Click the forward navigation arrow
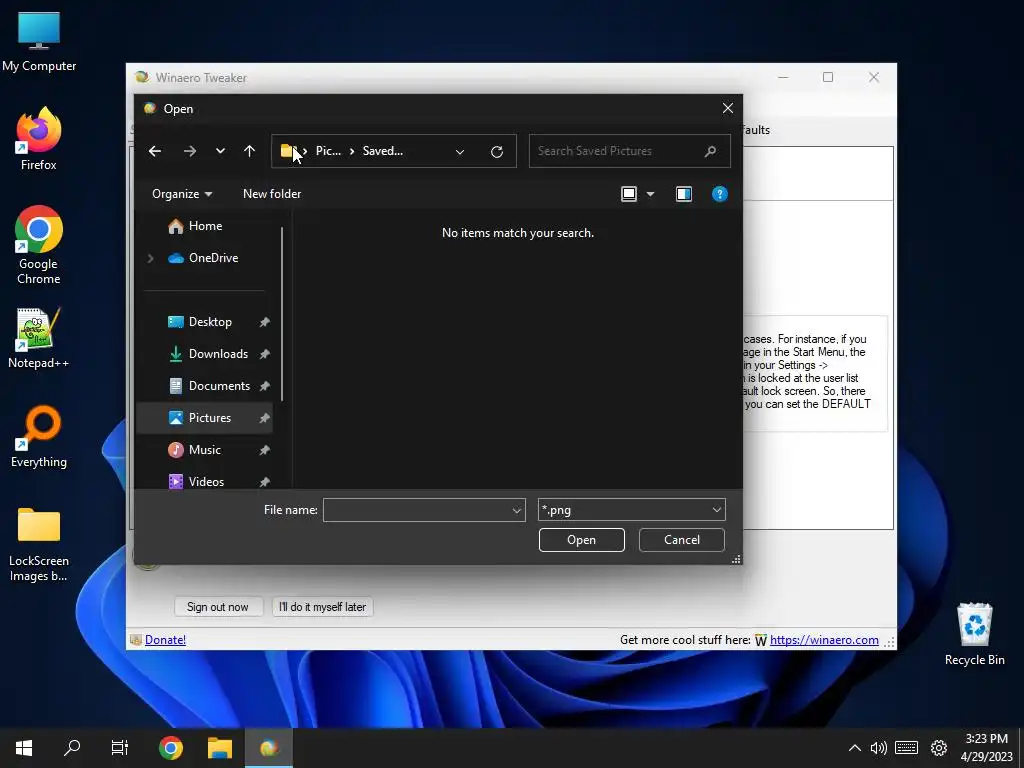 pyautogui.click(x=190, y=152)
